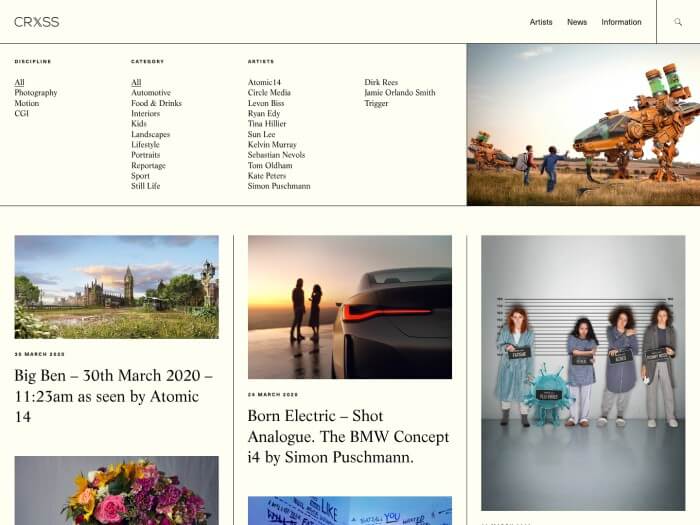Open artist Levon Biss

pos(266,103)
